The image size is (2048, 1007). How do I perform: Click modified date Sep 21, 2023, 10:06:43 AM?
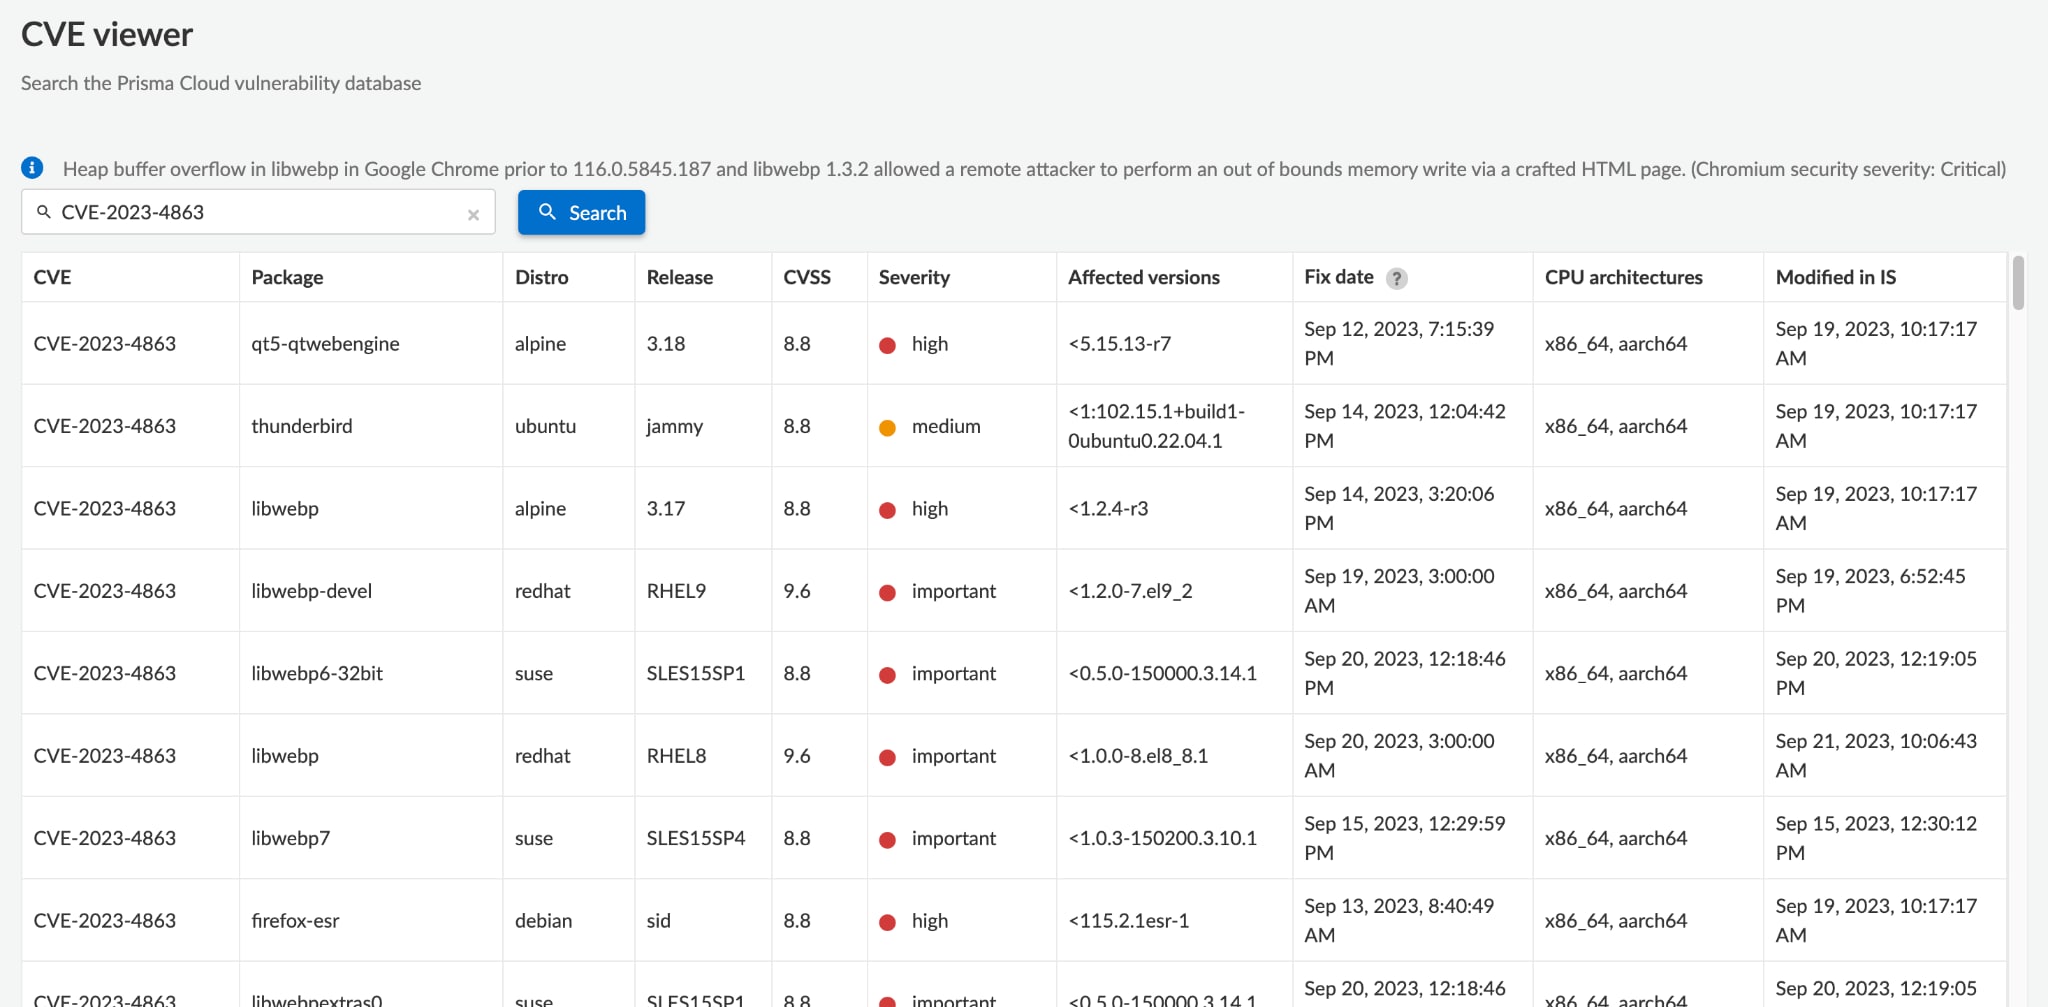click(1876, 756)
